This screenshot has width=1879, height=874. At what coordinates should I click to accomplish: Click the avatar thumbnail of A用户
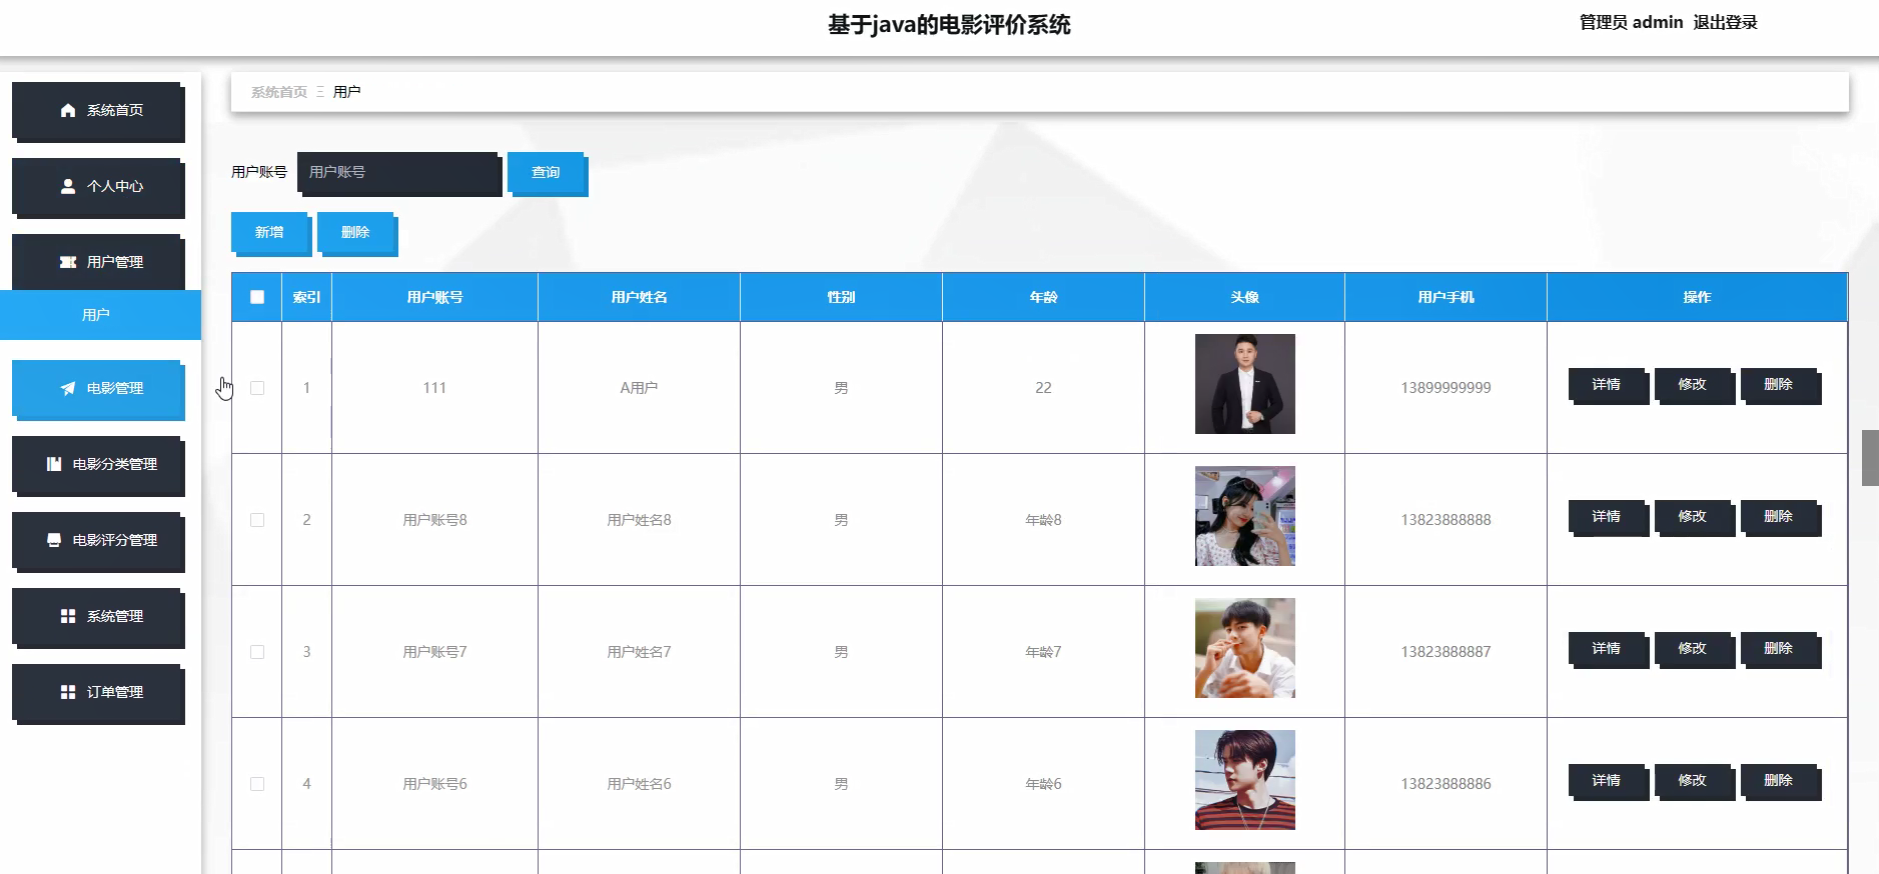pyautogui.click(x=1245, y=384)
